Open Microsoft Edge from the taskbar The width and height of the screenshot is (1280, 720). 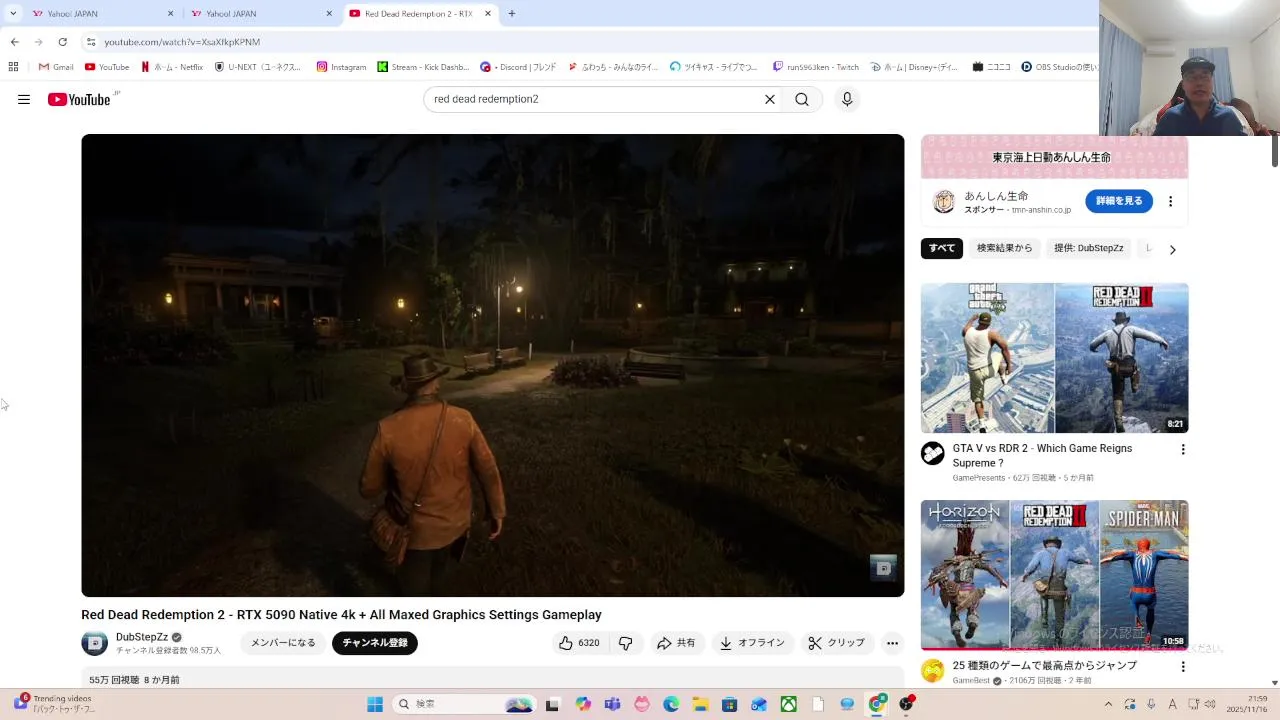coord(671,704)
